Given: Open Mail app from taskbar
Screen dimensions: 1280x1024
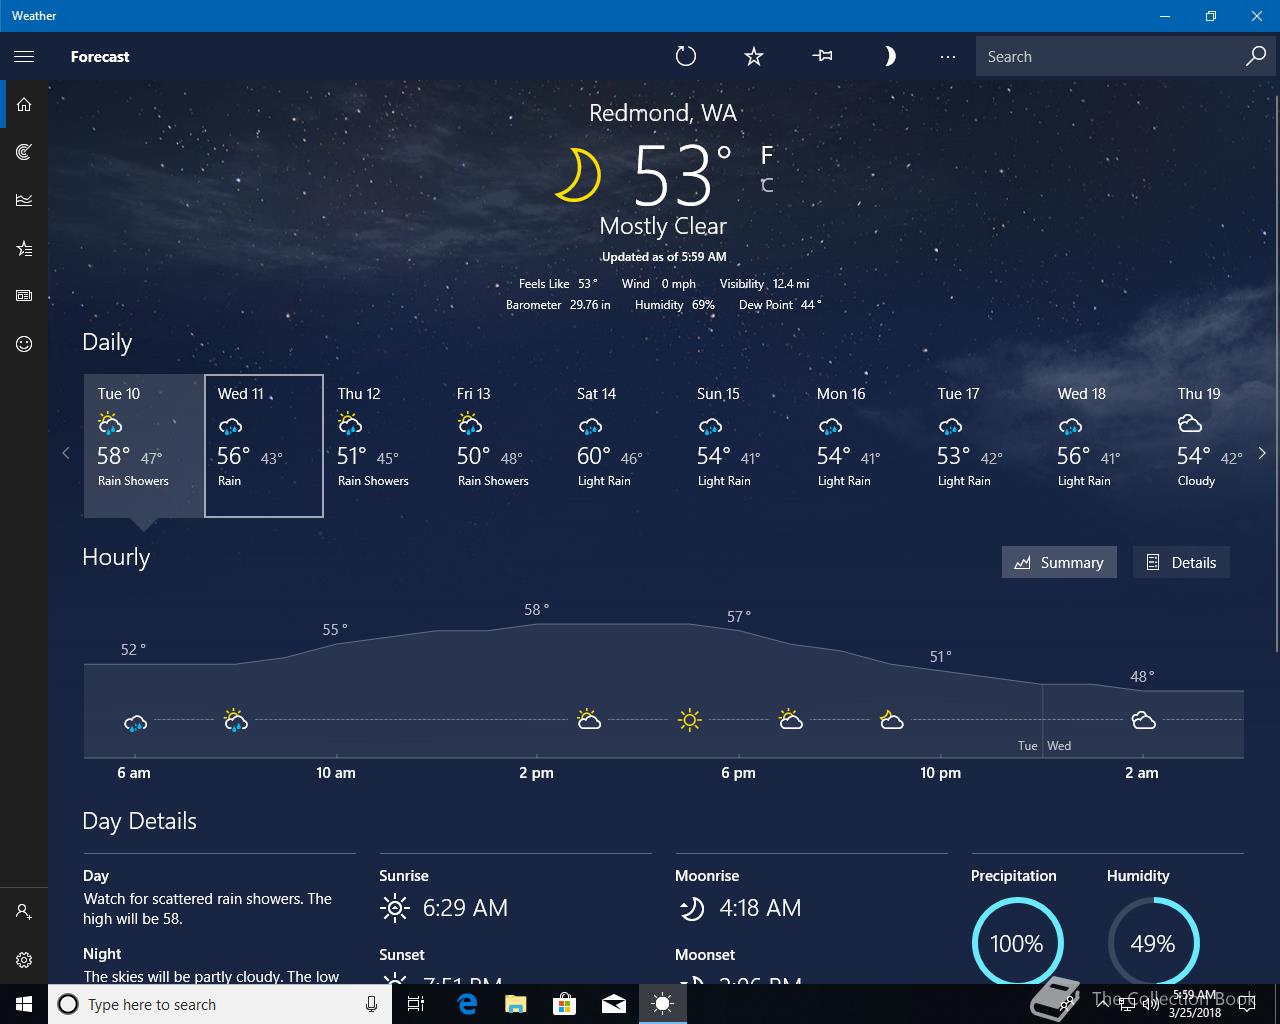Looking at the screenshot, I should click(614, 1004).
